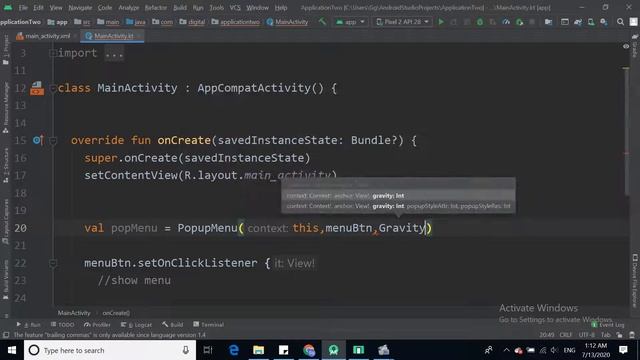Image resolution: width=640 pixels, height=360 pixels.
Task: Click the CRLF line separator in status bar
Action: [x=565, y=335]
